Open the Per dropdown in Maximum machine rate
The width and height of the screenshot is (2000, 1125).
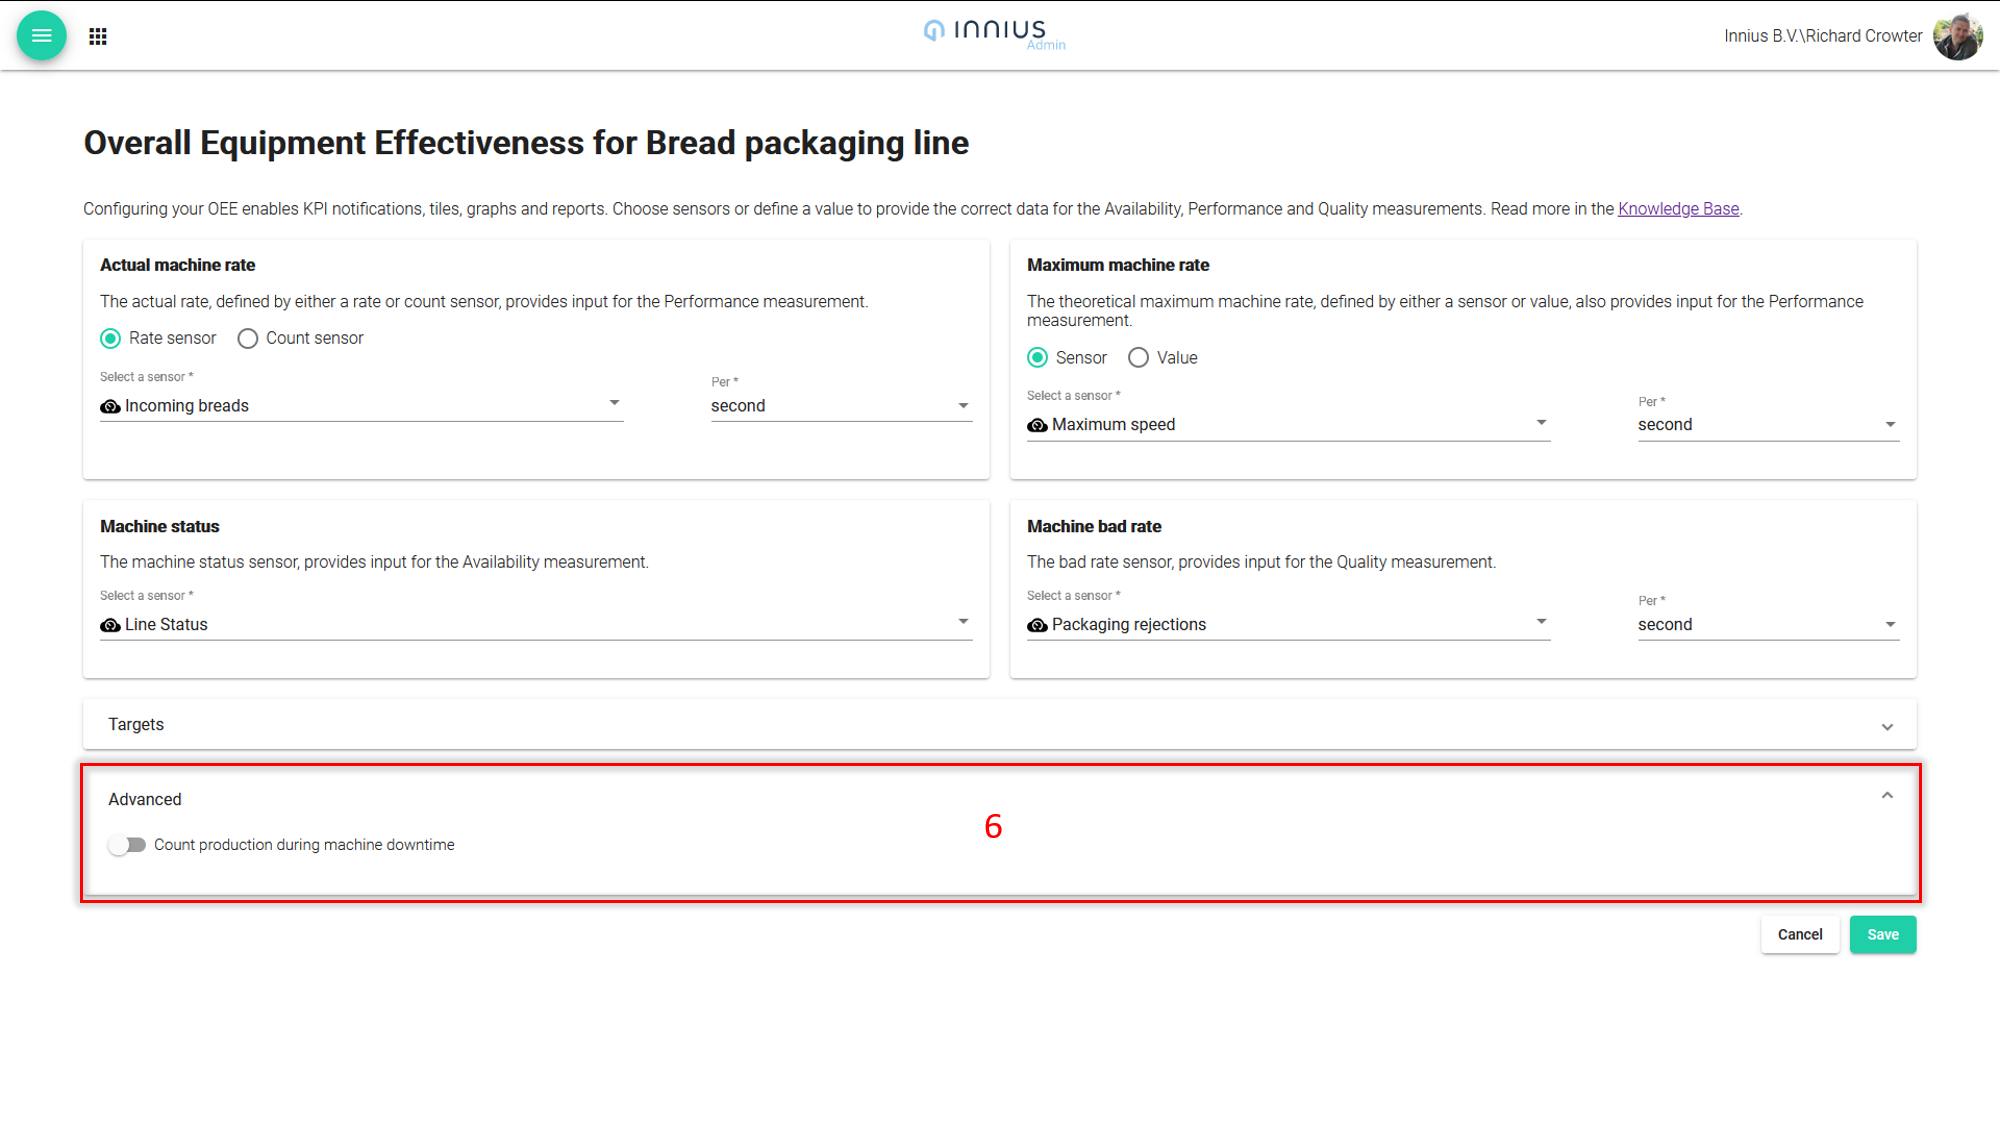pyautogui.click(x=1768, y=424)
